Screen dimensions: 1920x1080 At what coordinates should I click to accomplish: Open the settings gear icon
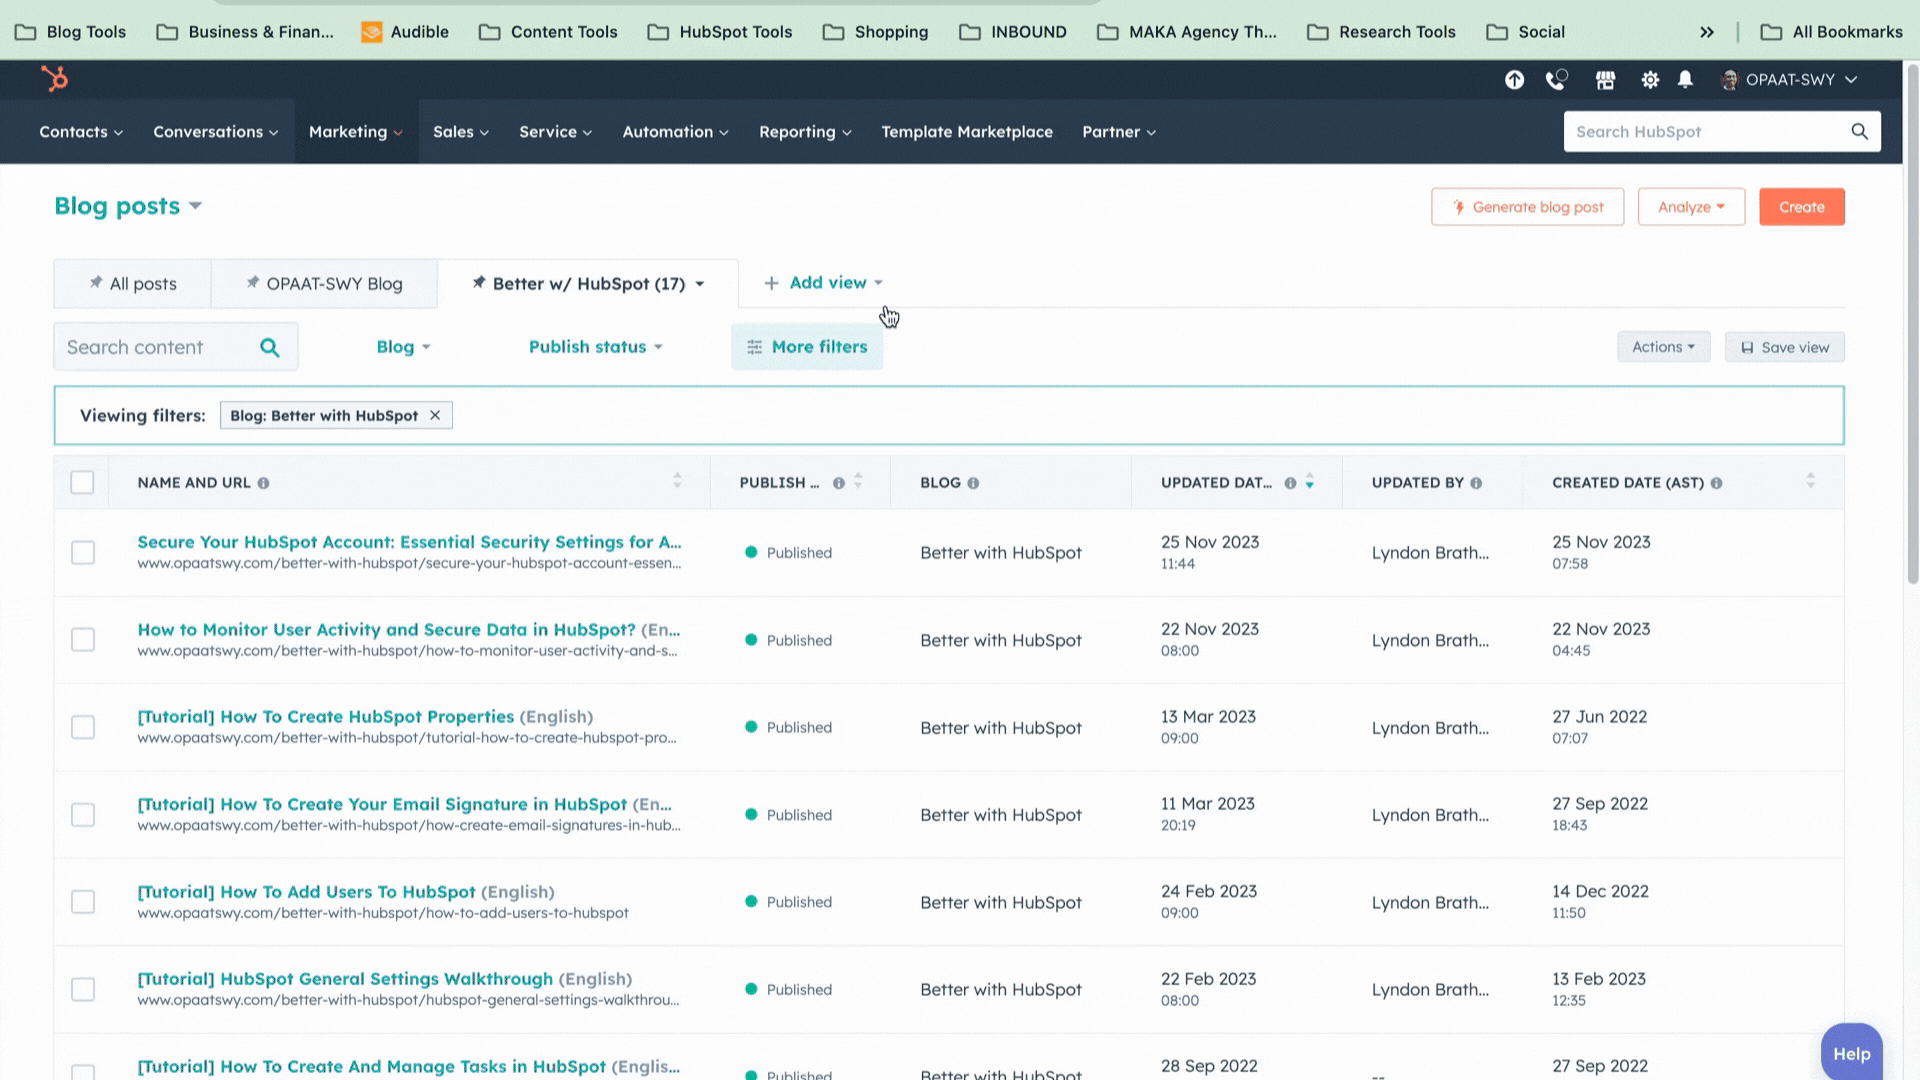1650,80
